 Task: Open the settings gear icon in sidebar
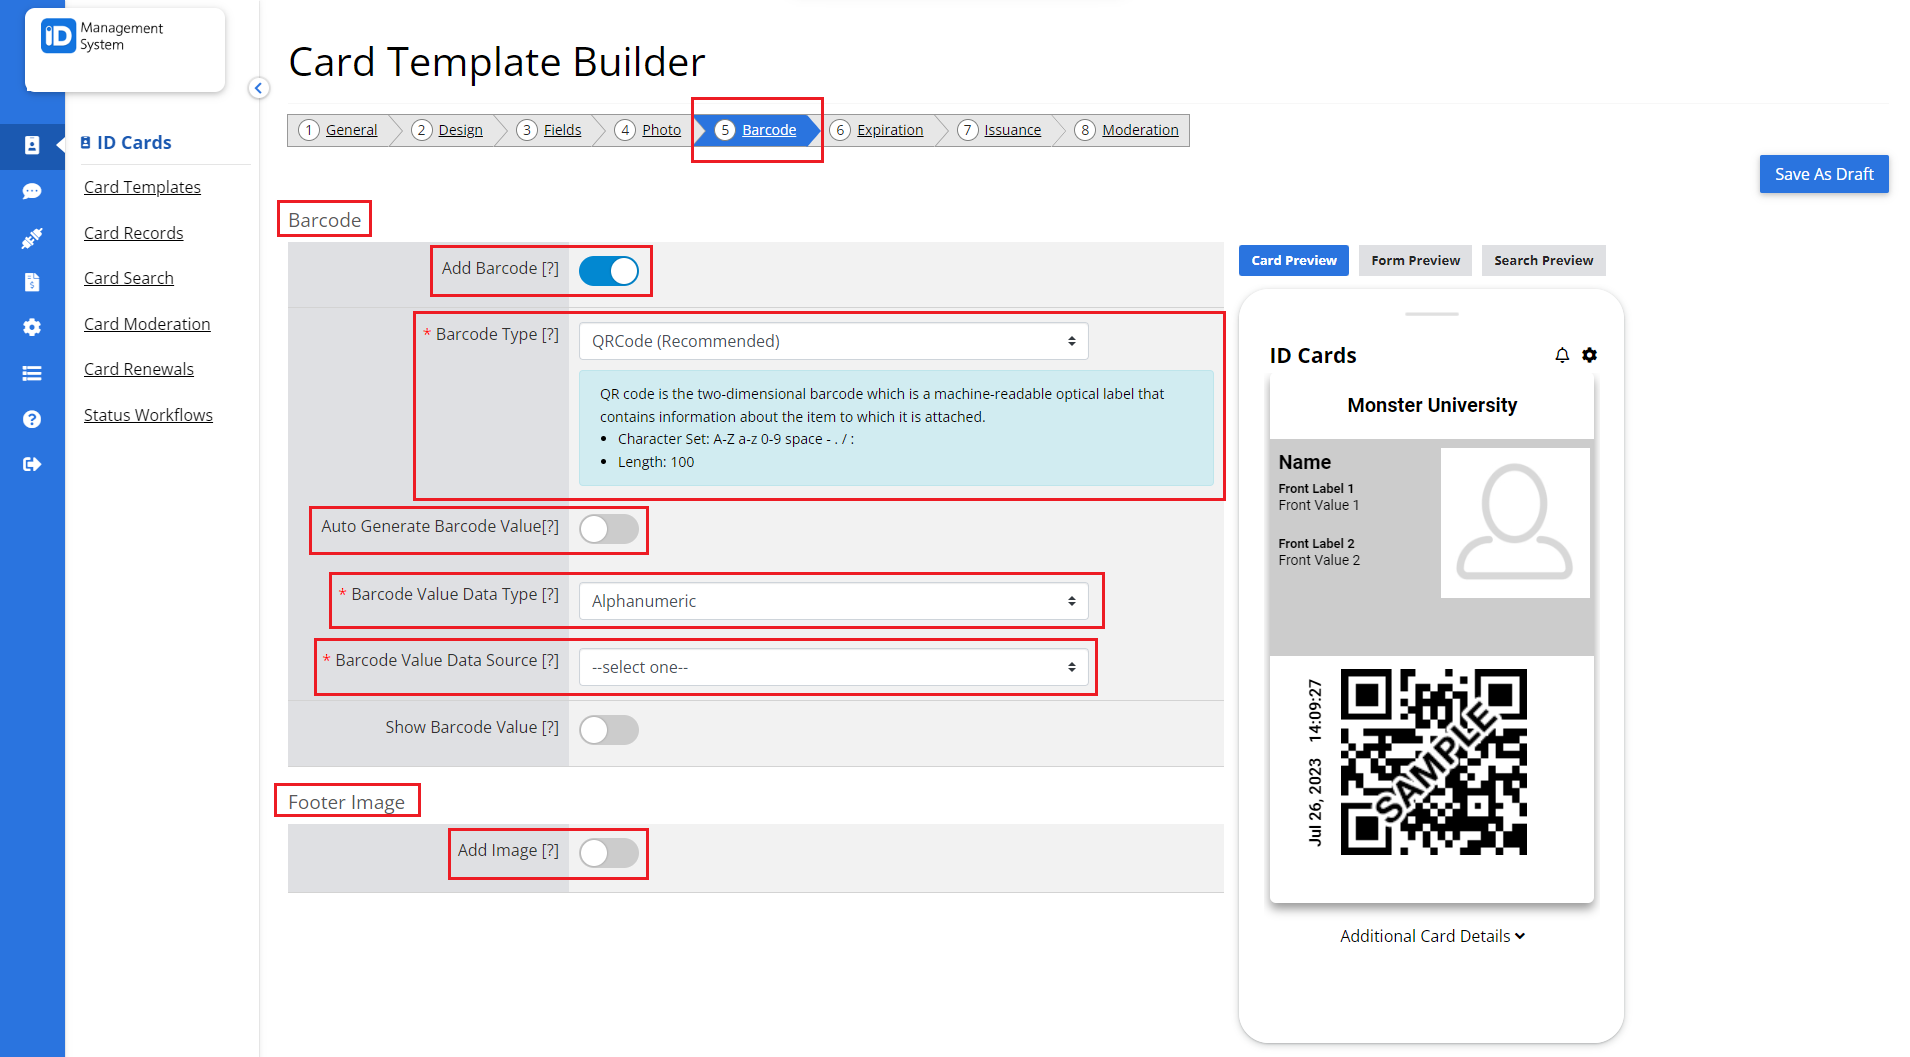(x=32, y=327)
